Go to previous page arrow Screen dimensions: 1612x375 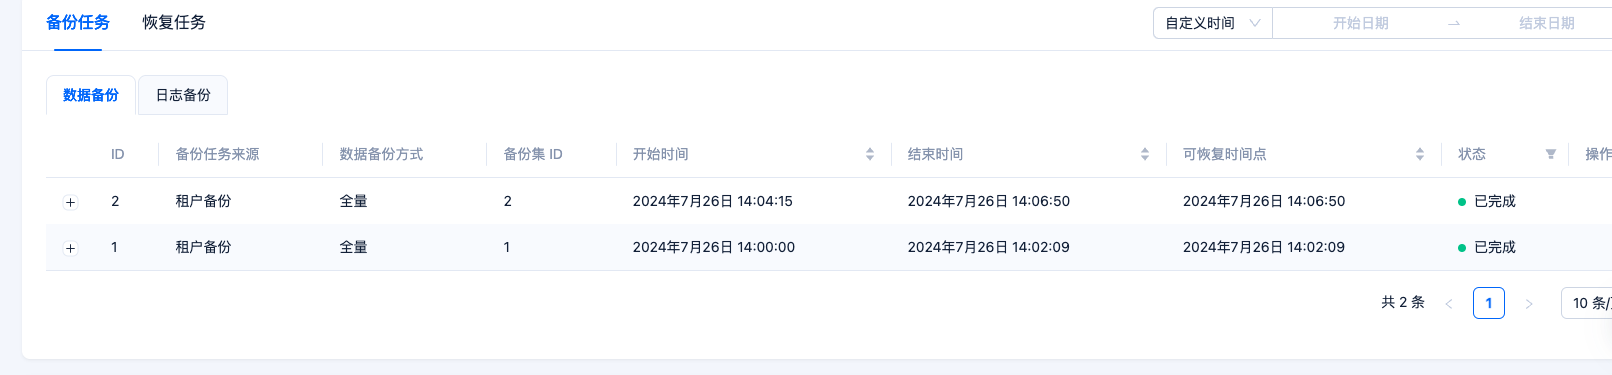coord(1449,303)
